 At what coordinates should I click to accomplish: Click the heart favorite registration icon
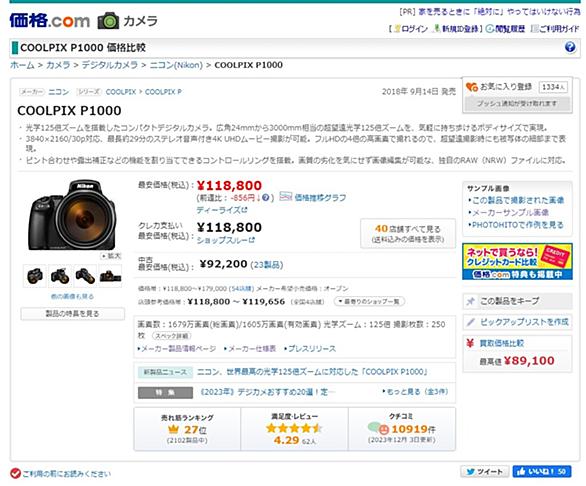472,87
